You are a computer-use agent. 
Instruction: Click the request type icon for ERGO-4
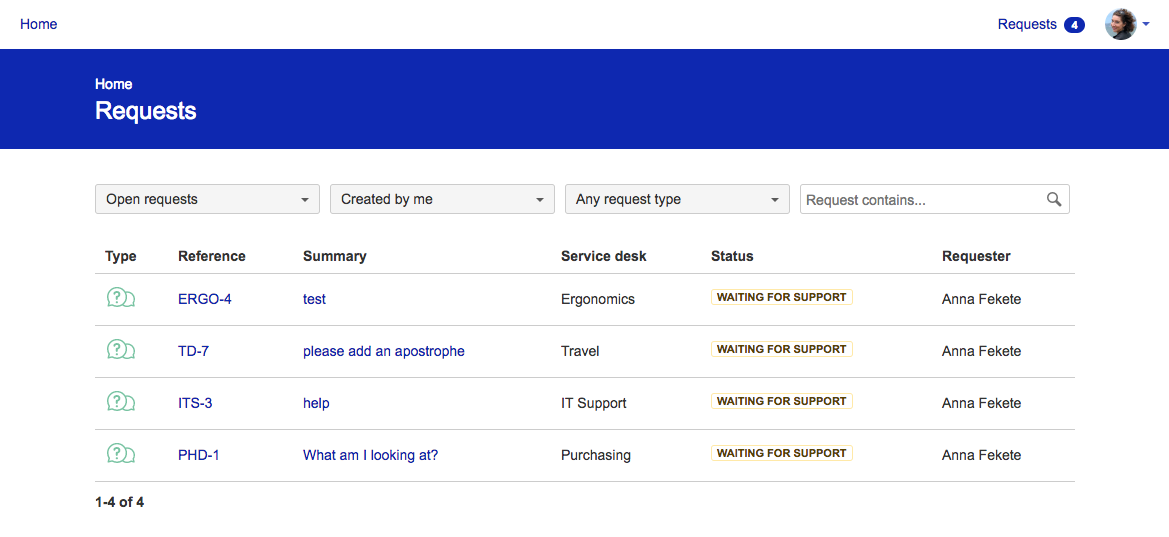click(121, 298)
